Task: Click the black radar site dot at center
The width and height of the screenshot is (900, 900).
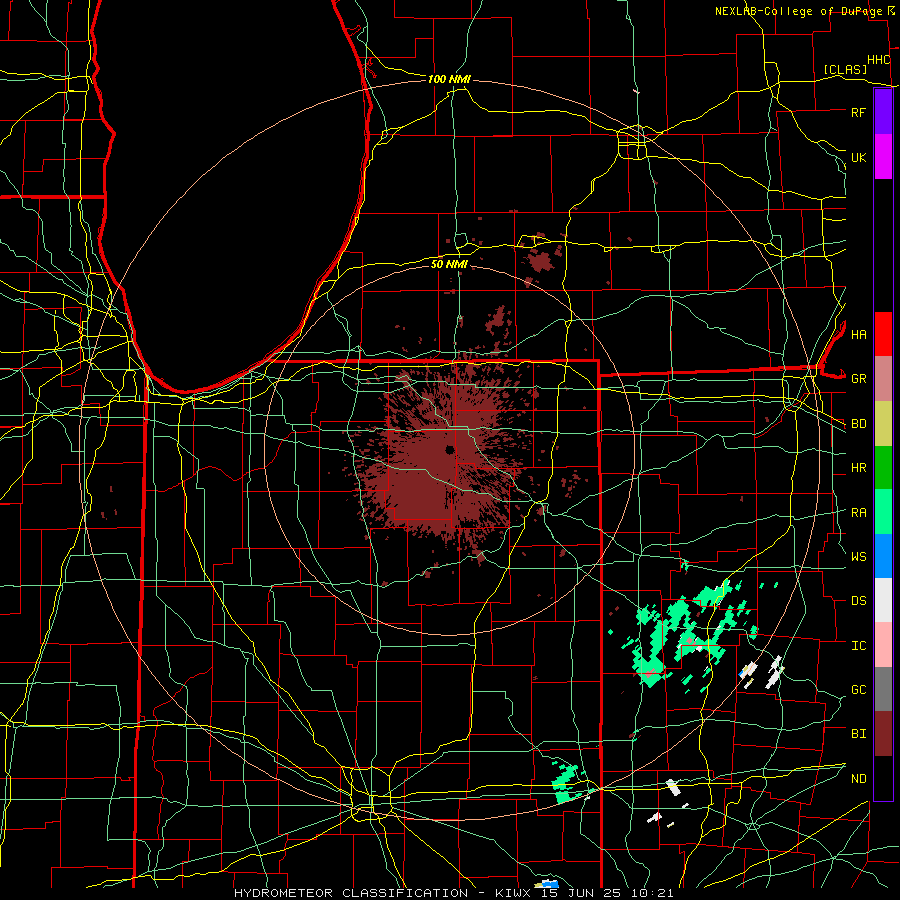Action: 449,449
